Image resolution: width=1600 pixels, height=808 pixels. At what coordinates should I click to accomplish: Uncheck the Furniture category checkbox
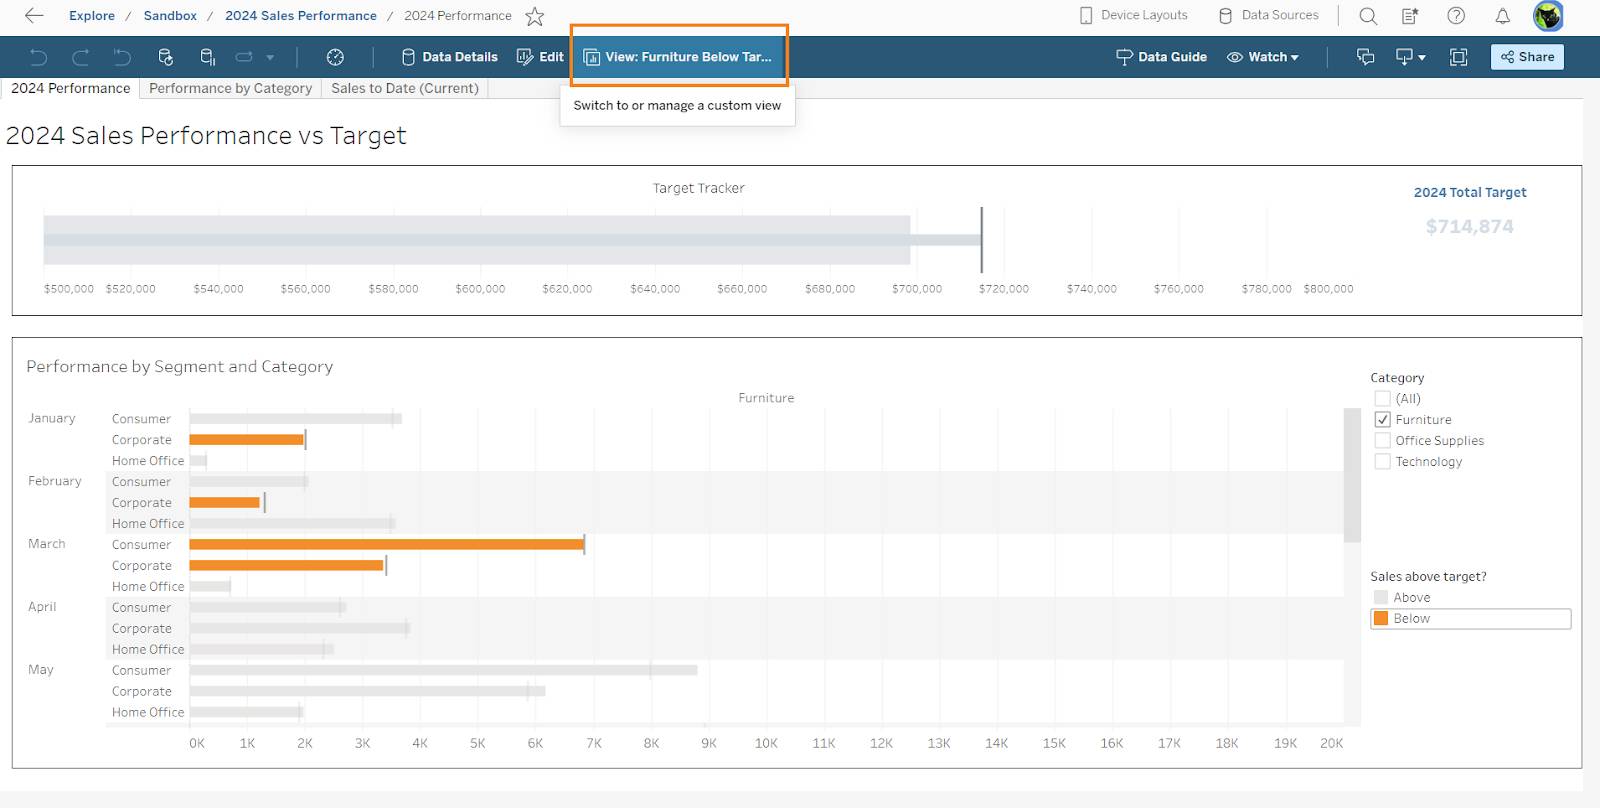click(1382, 419)
